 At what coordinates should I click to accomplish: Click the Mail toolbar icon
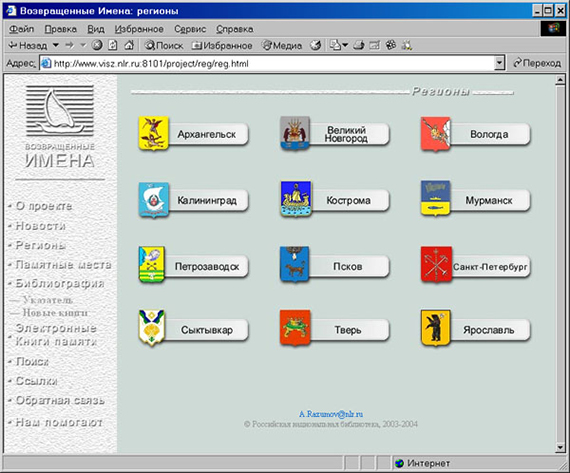[x=335, y=45]
